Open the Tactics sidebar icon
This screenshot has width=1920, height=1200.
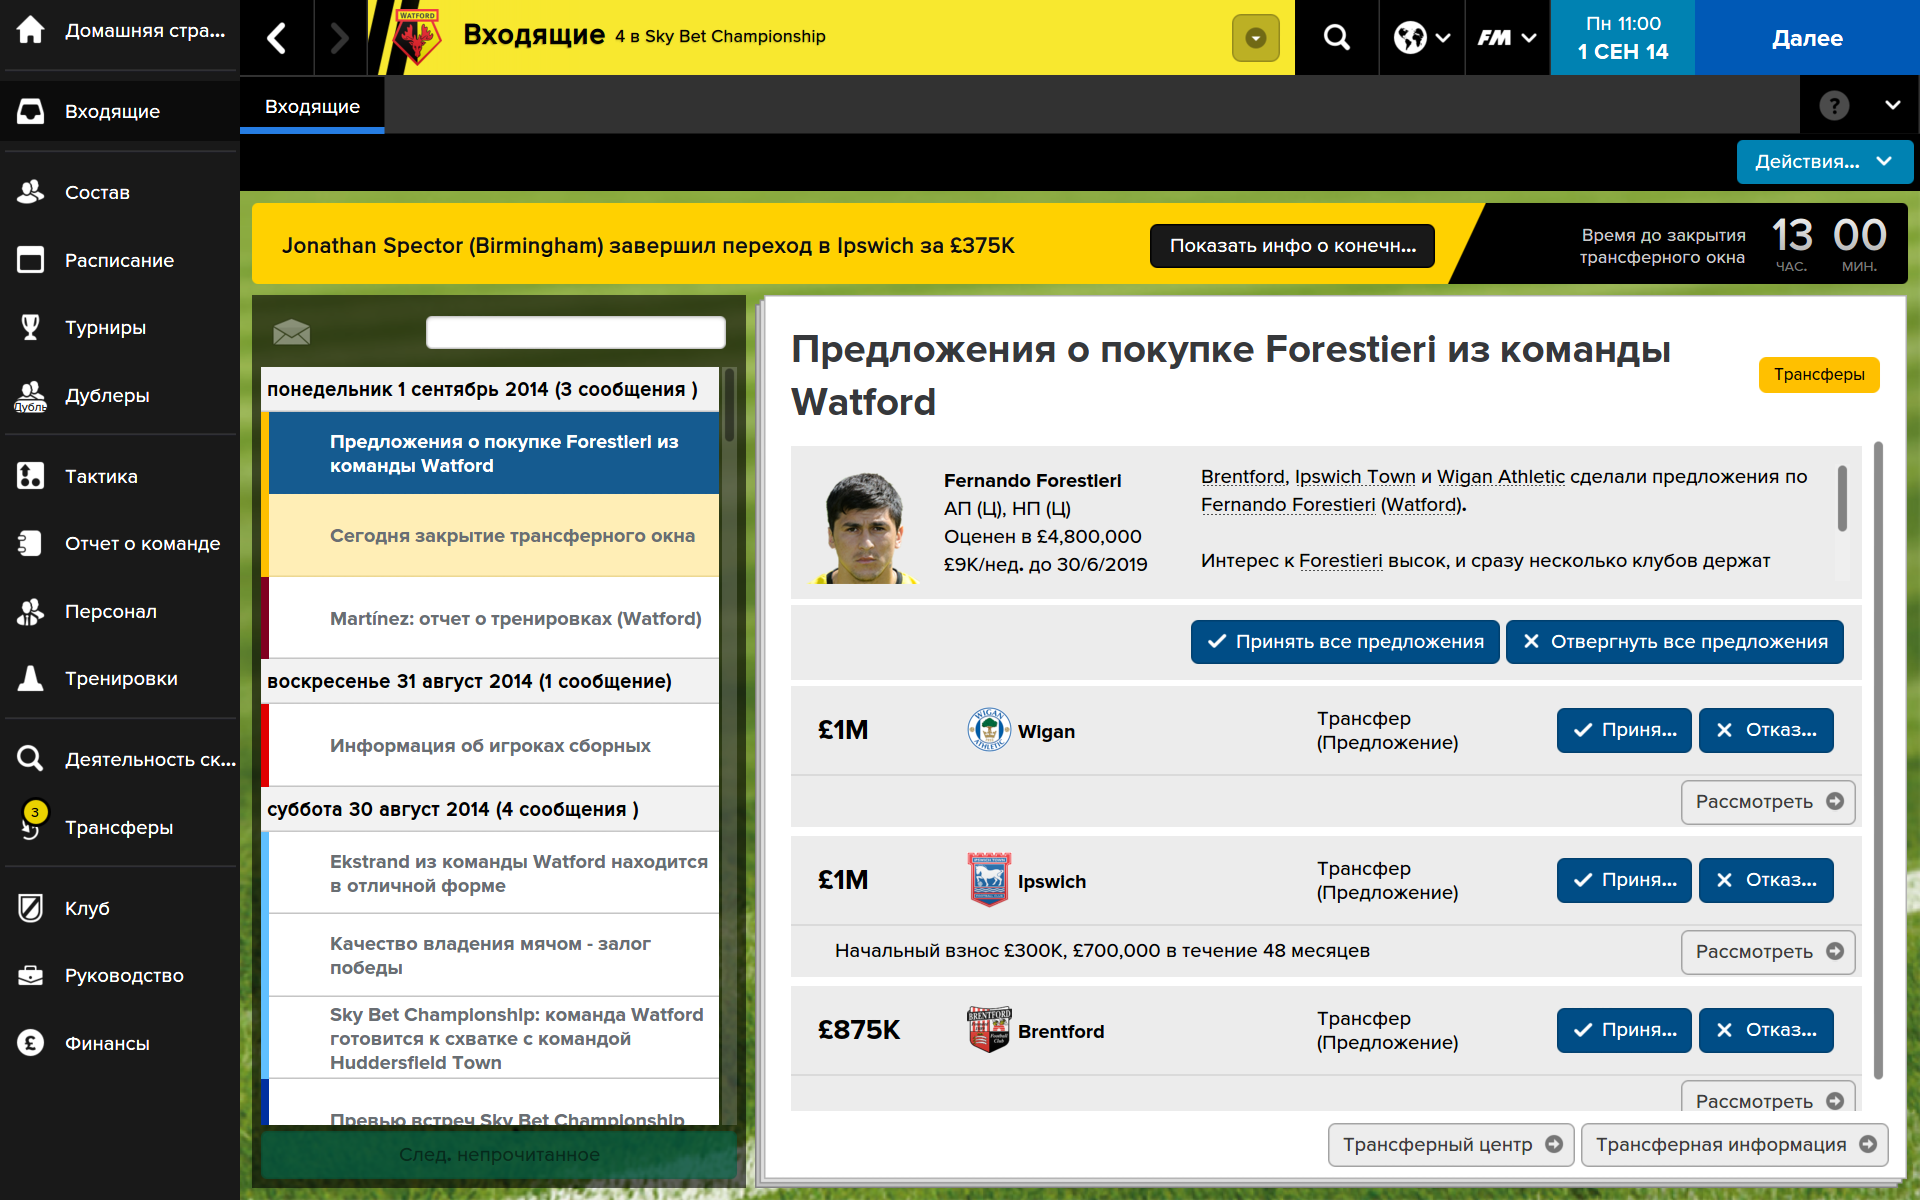(x=30, y=476)
